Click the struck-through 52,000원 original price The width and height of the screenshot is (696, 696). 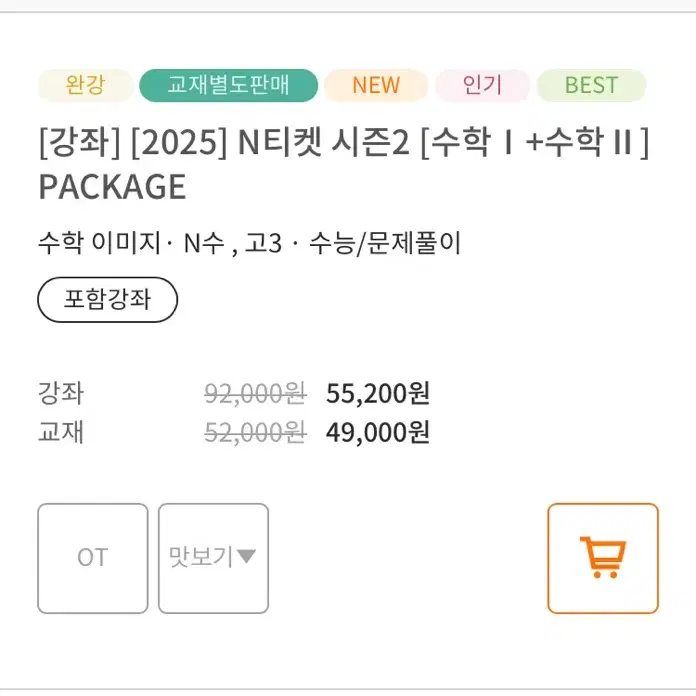pyautogui.click(x=255, y=433)
